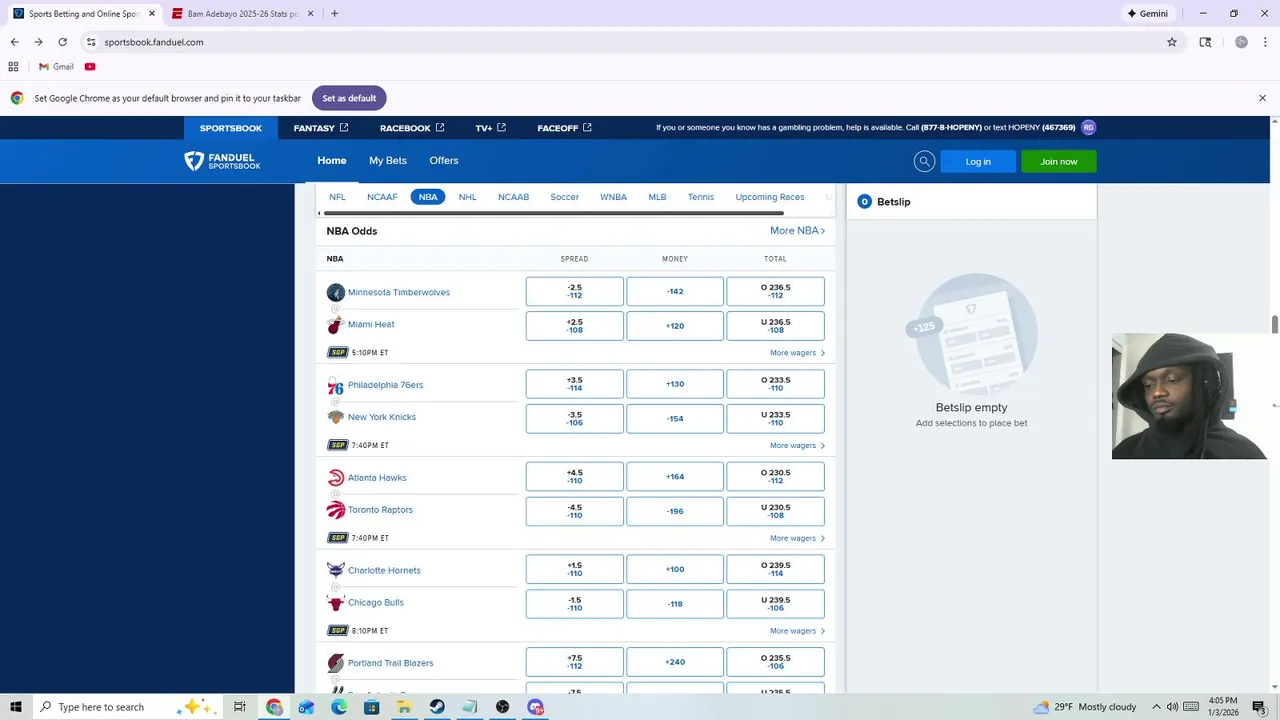
Task: Open Chrome's three-dot menu
Action: point(1265,42)
